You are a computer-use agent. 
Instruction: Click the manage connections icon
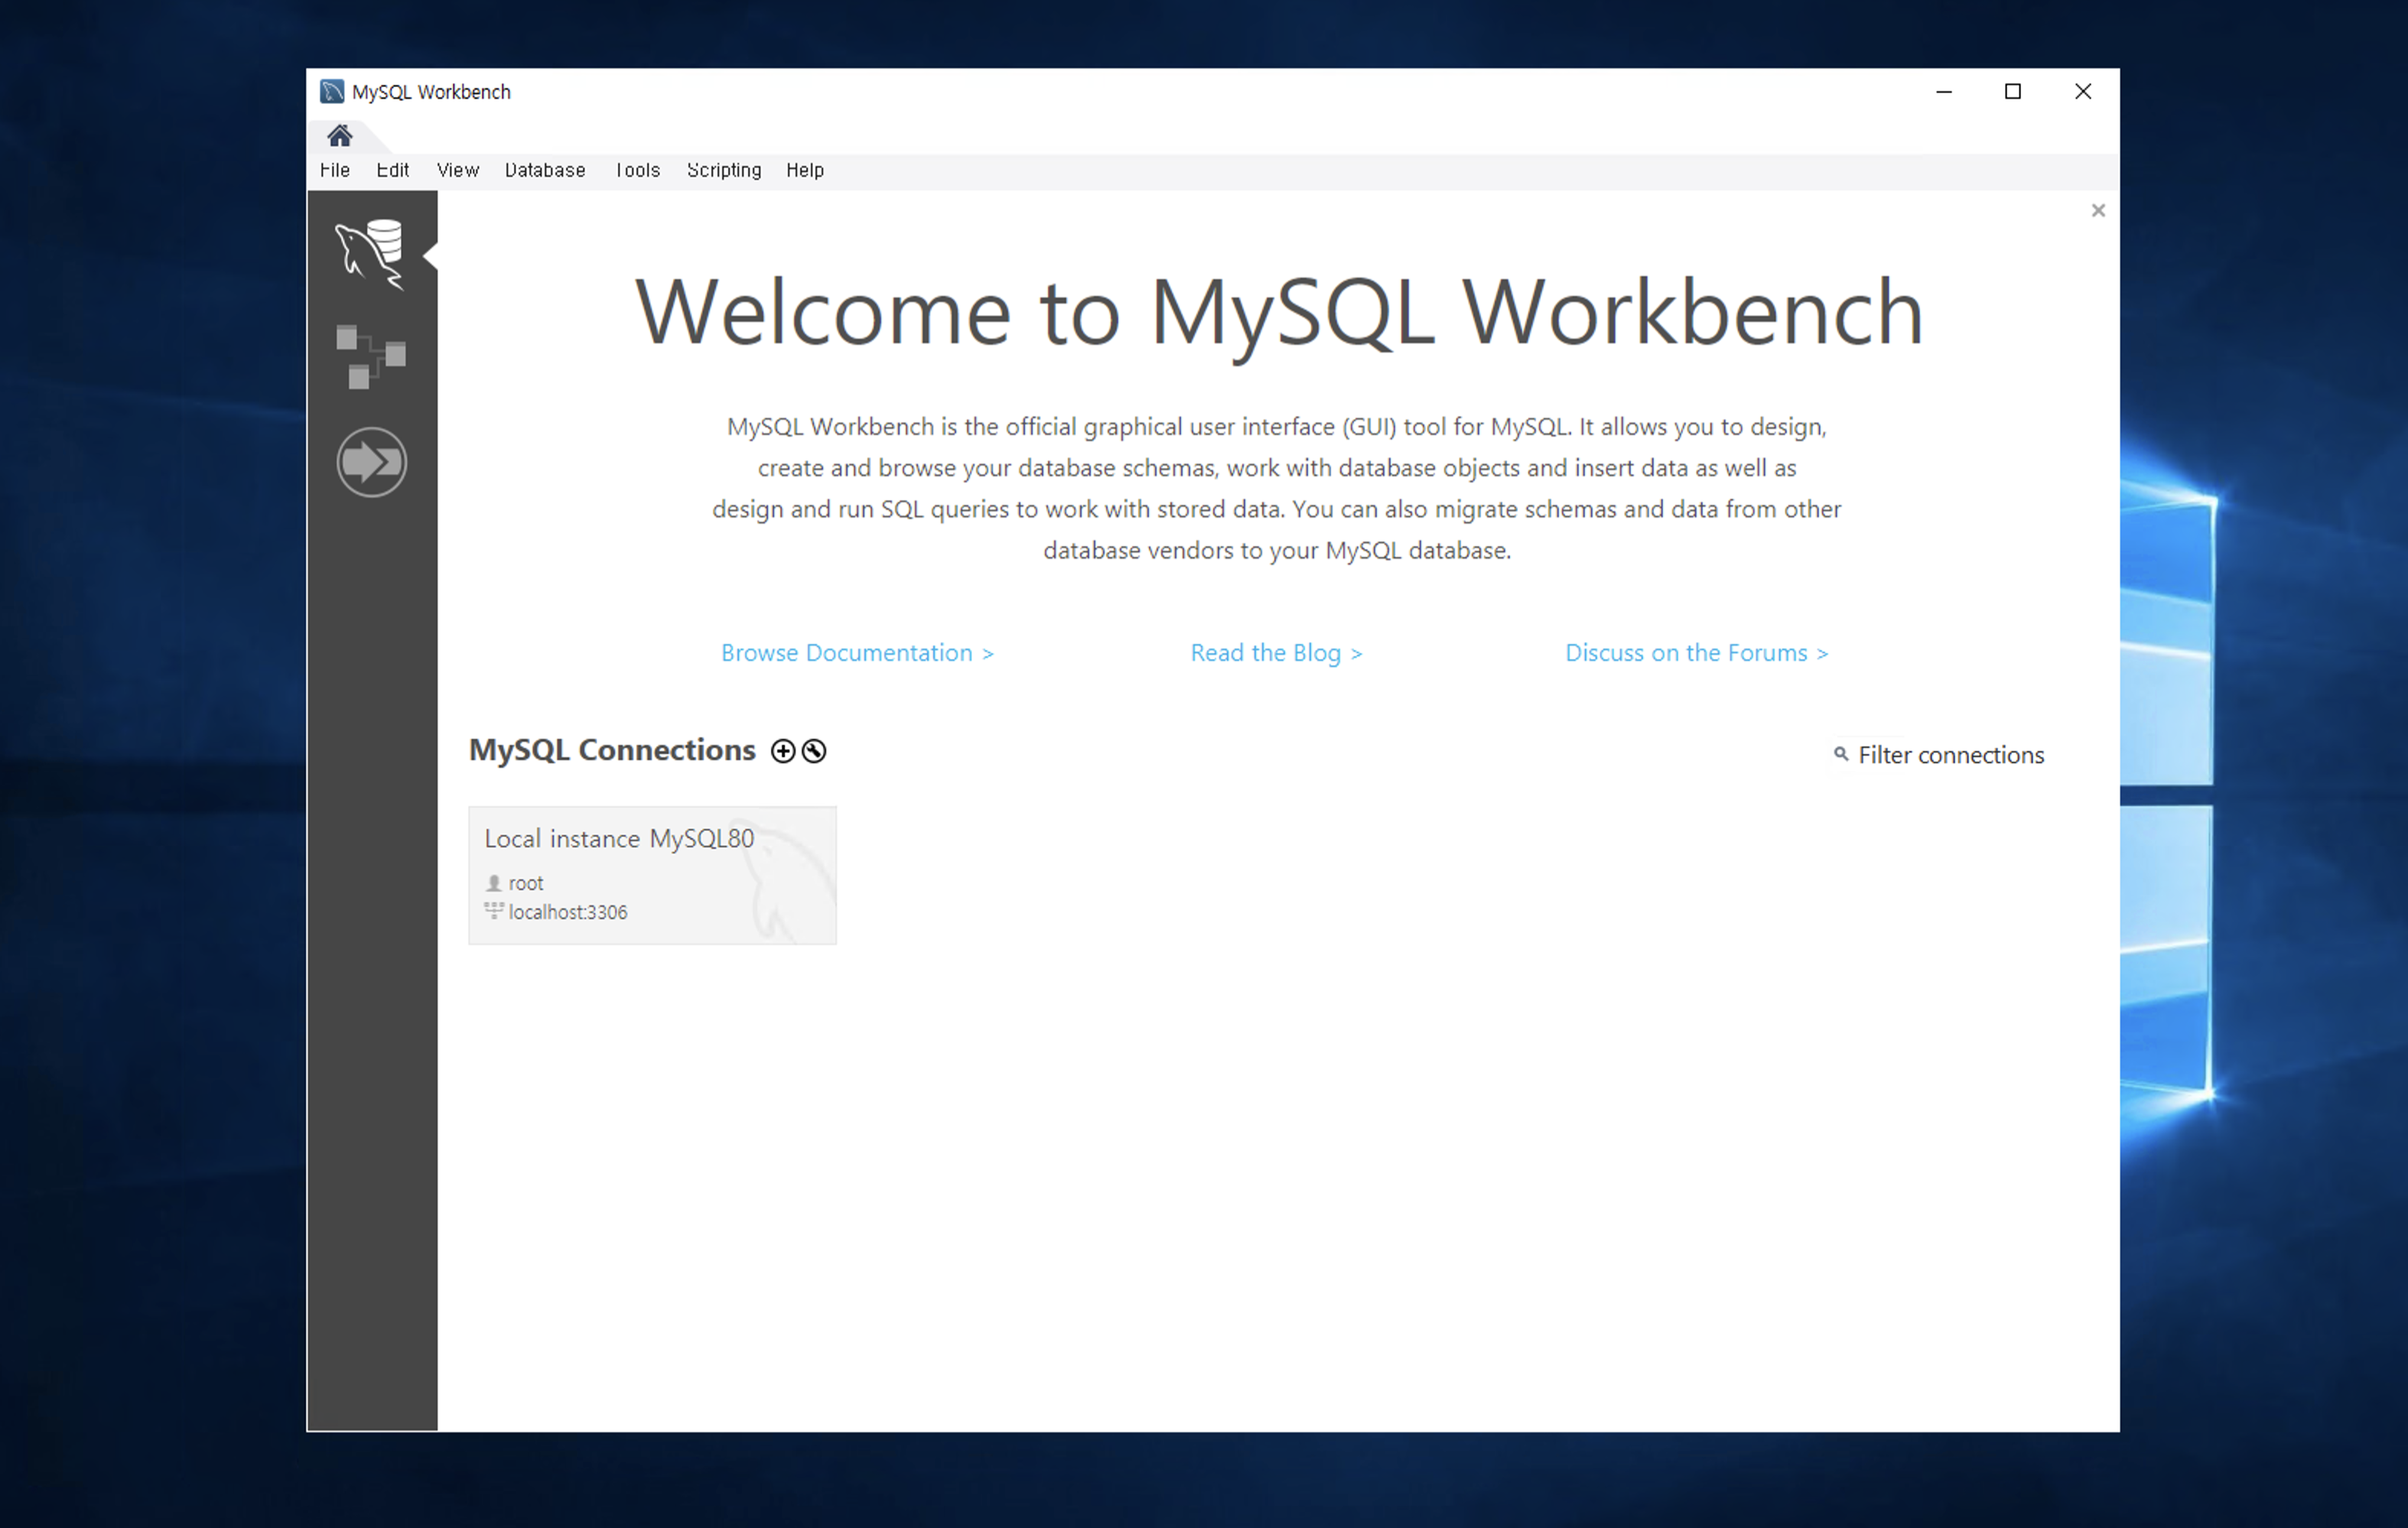811,751
